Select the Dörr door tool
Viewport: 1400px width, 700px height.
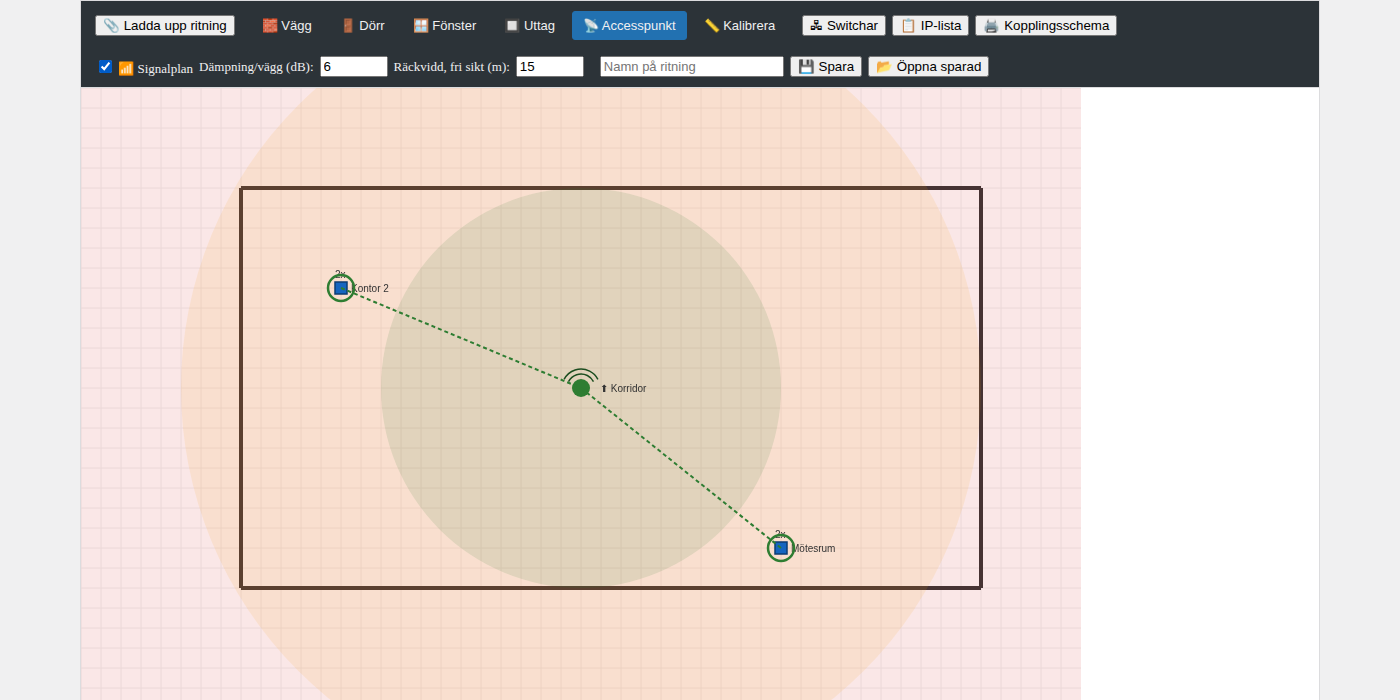pos(362,26)
